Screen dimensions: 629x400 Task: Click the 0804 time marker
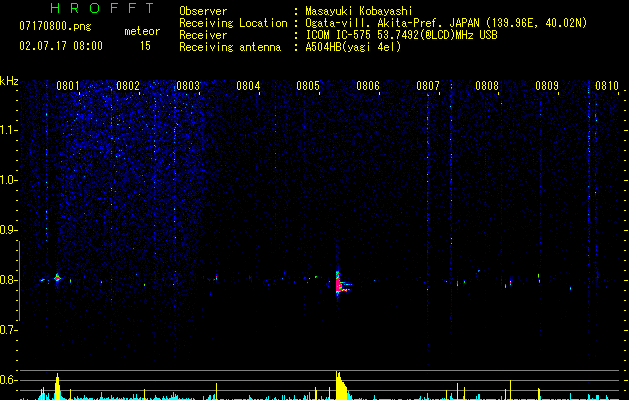point(248,86)
